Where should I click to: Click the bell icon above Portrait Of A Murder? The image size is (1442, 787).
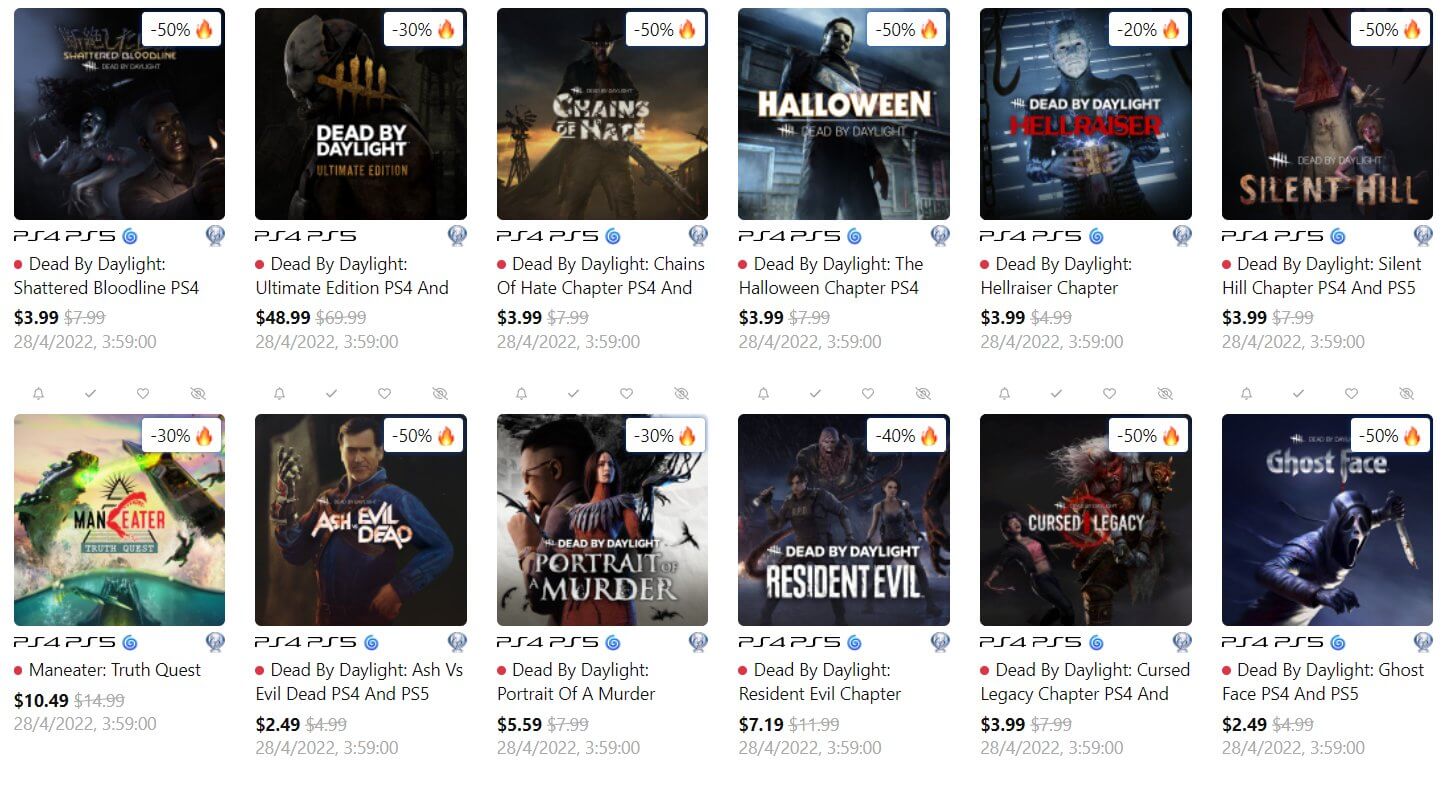tap(521, 394)
